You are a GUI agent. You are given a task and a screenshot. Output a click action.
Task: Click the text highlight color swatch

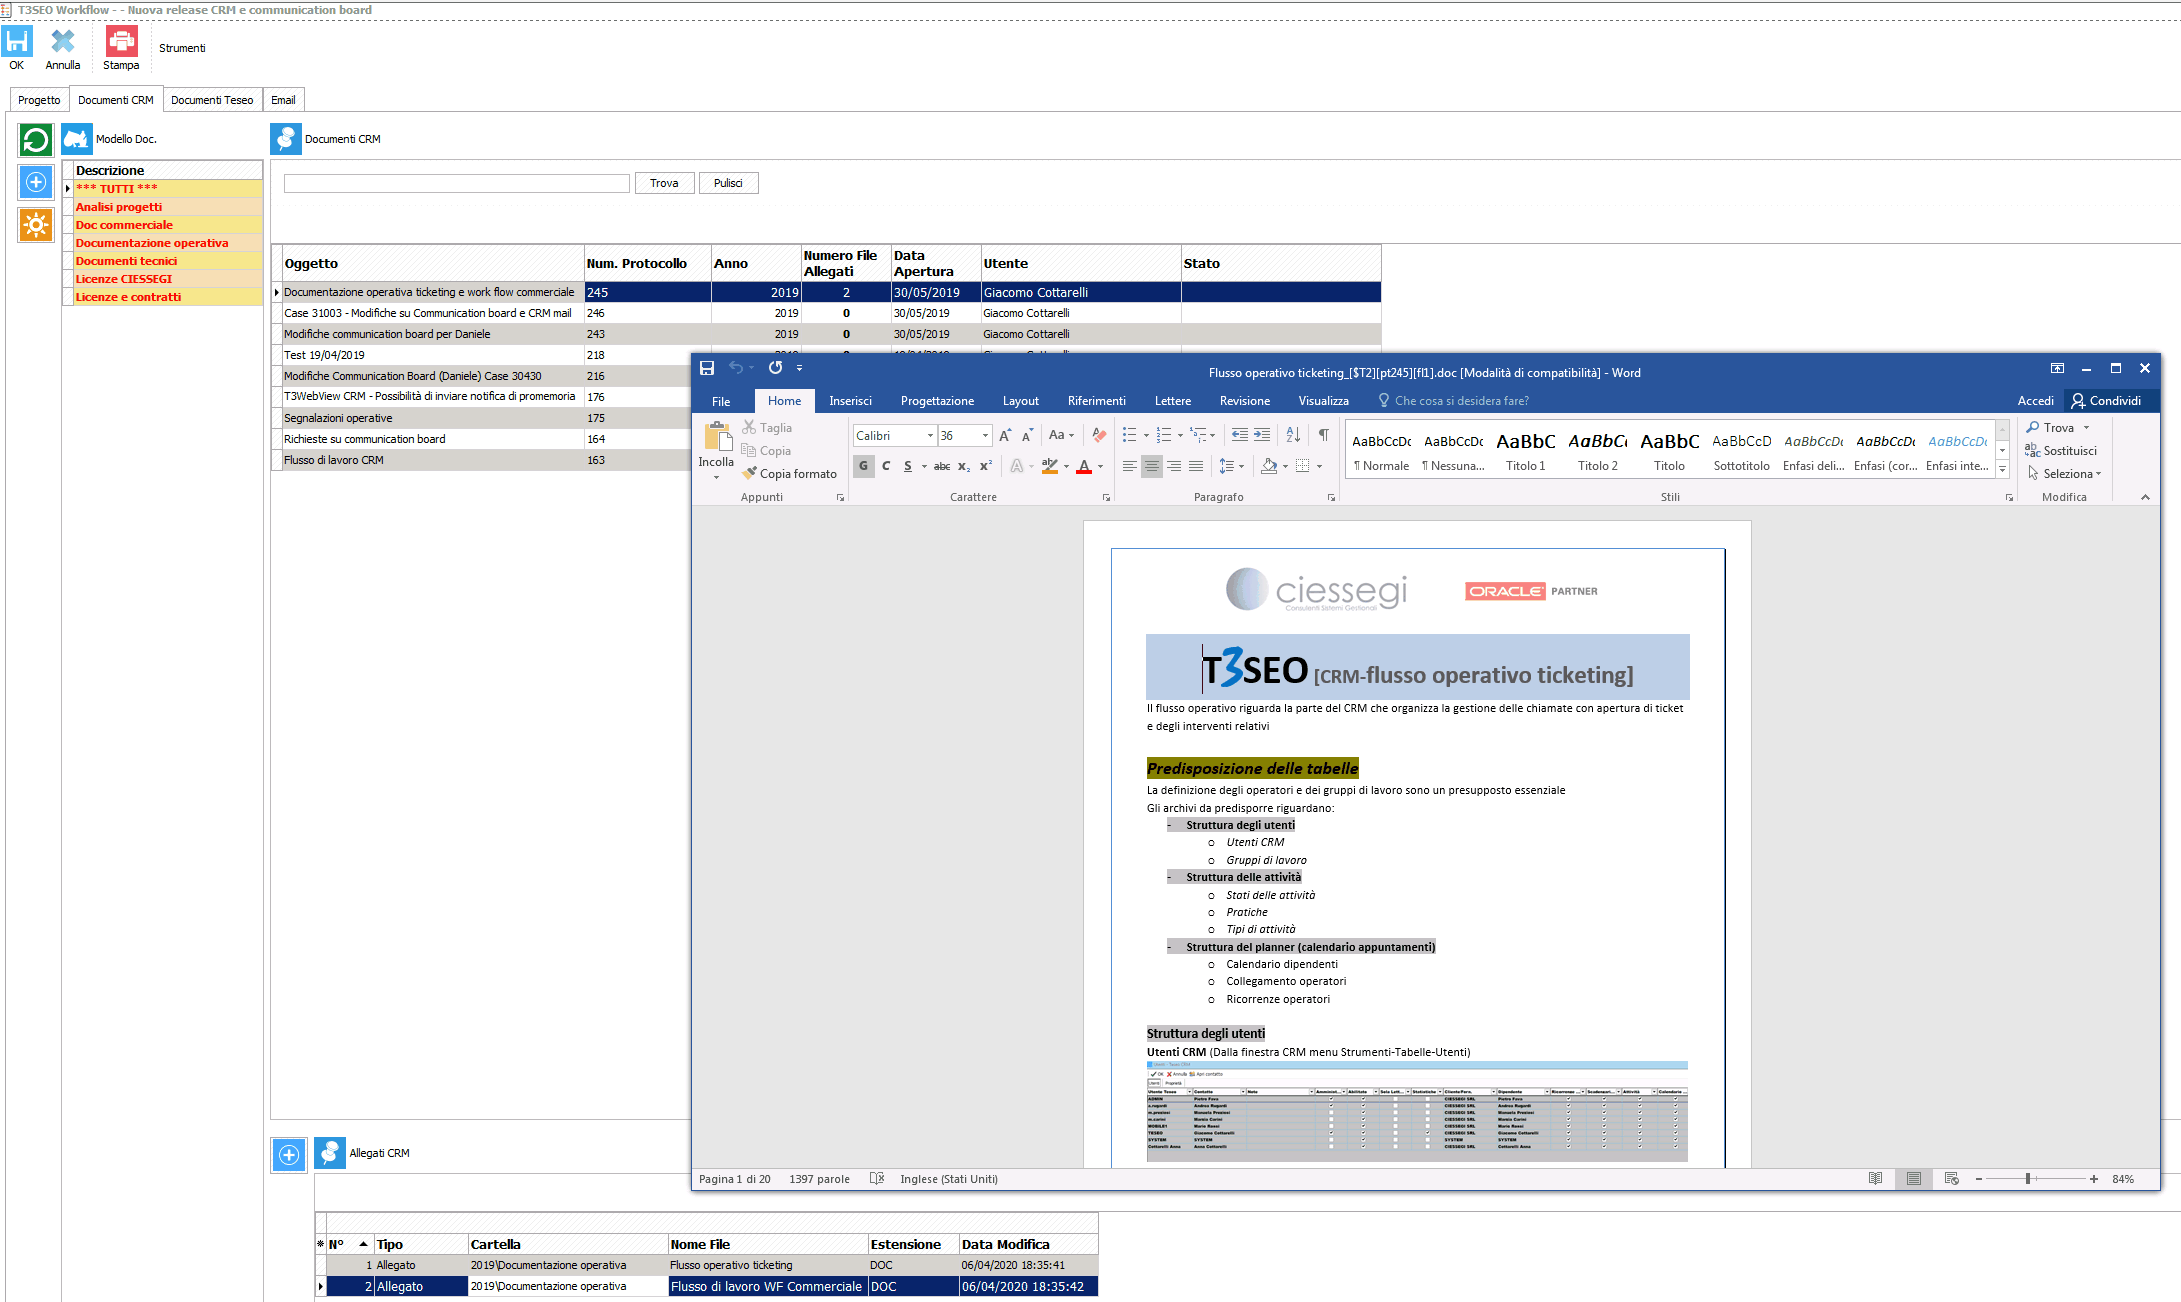(1049, 466)
